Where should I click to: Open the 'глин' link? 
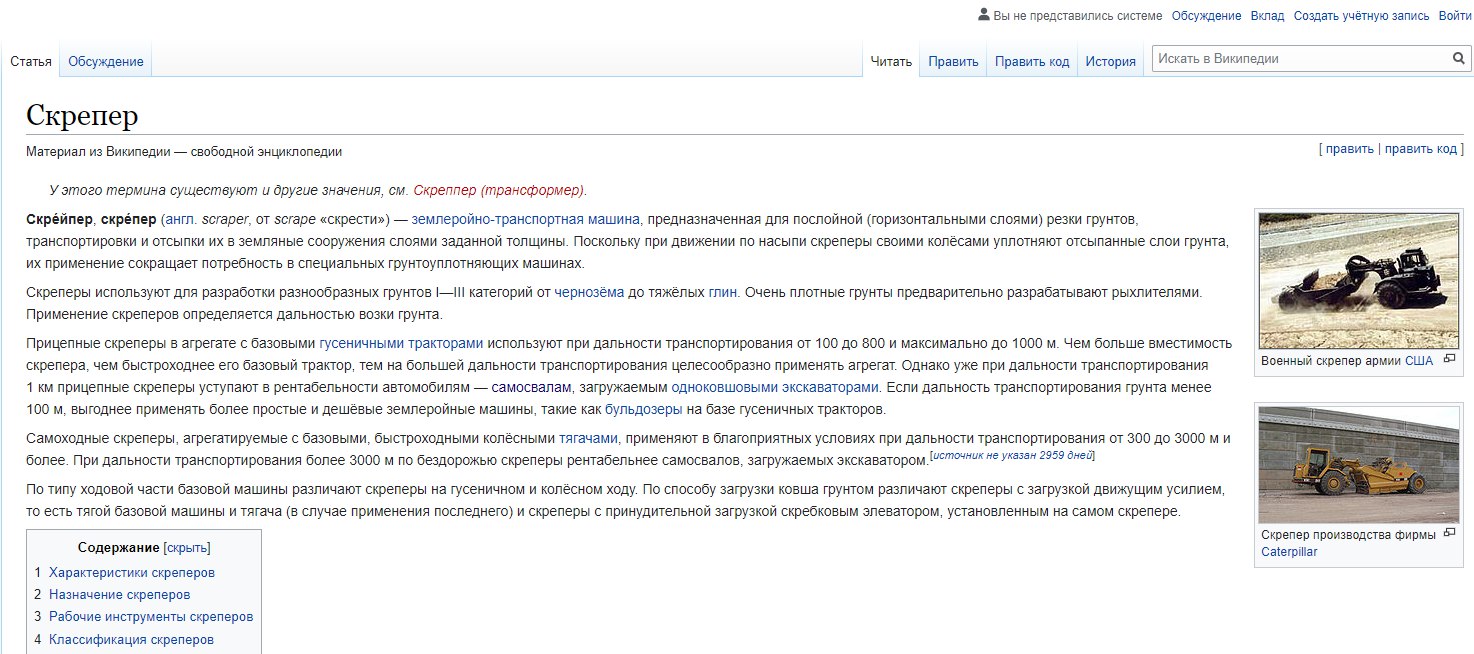723,292
